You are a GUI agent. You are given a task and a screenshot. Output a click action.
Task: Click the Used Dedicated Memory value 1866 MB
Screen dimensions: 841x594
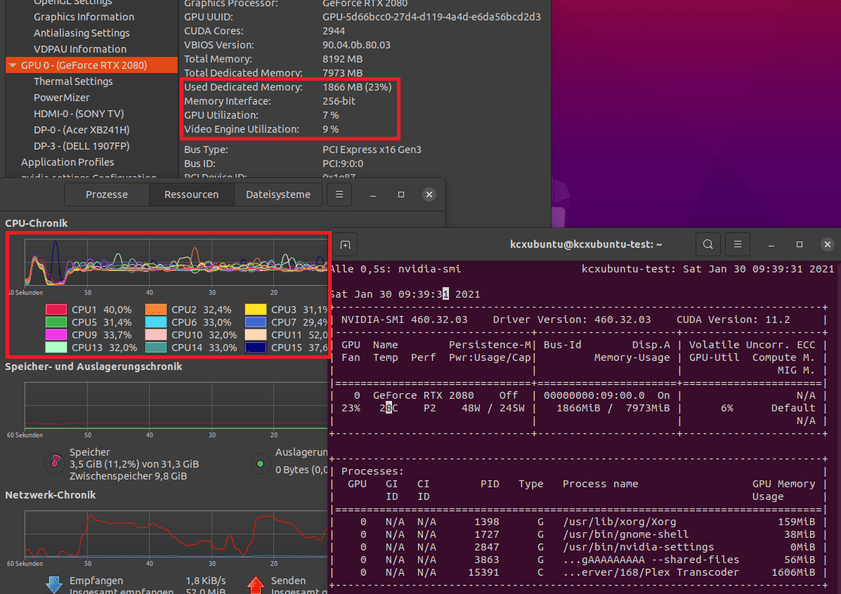point(357,87)
